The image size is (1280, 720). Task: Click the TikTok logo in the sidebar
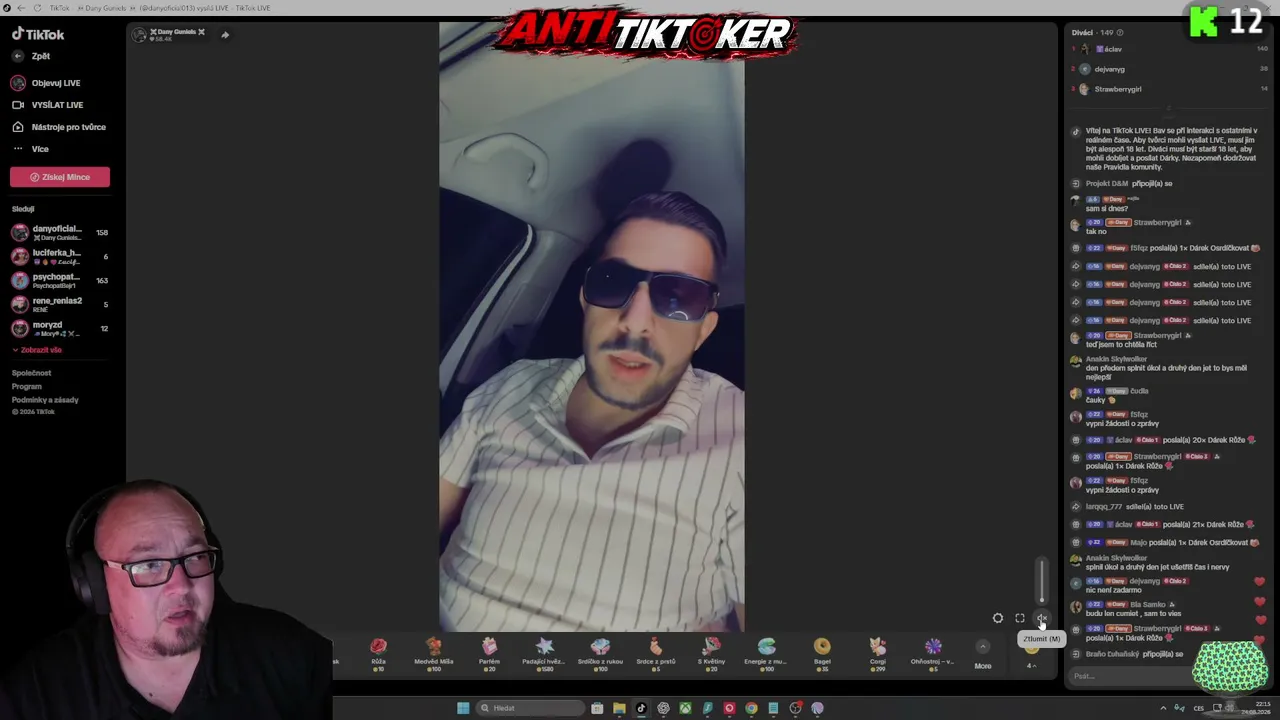point(38,34)
